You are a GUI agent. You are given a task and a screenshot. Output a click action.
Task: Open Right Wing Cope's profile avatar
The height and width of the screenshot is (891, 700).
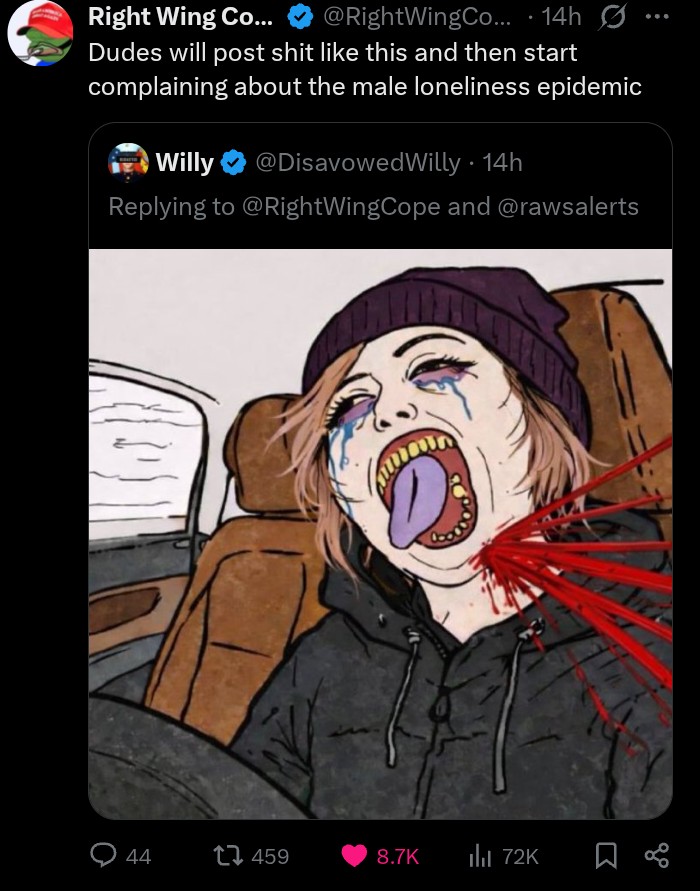point(41,33)
